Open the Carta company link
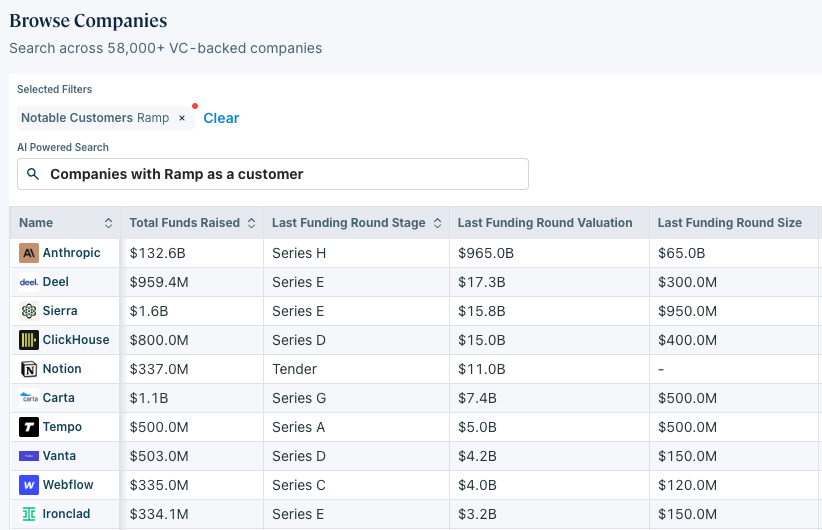Screen dimensions: 822x530 pyautogui.click(x=58, y=398)
